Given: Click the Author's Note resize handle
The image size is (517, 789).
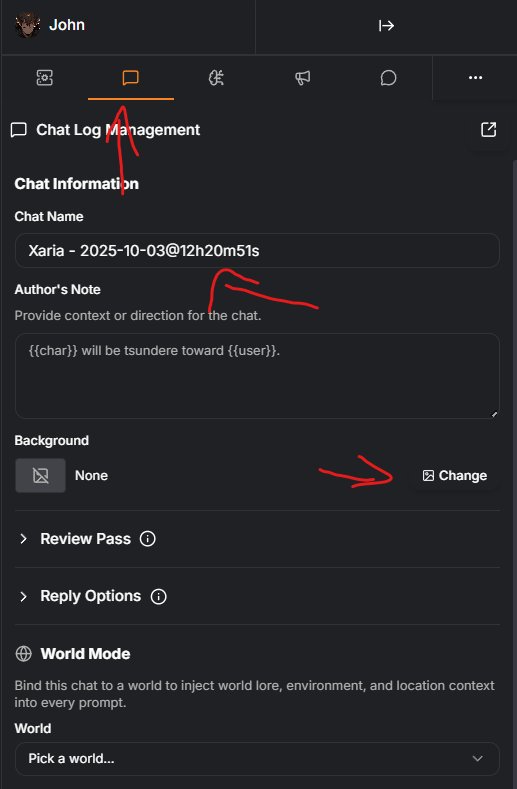Looking at the screenshot, I should [x=494, y=414].
